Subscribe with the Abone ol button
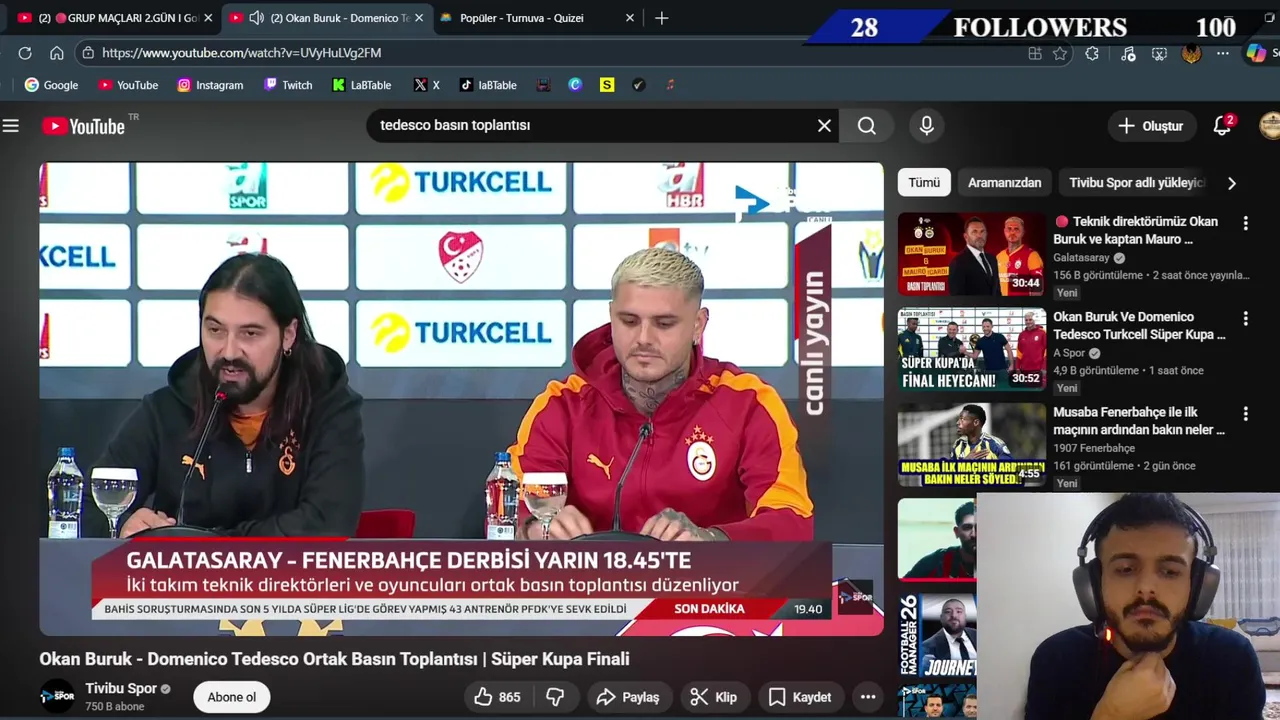The width and height of the screenshot is (1280, 720). [x=232, y=697]
